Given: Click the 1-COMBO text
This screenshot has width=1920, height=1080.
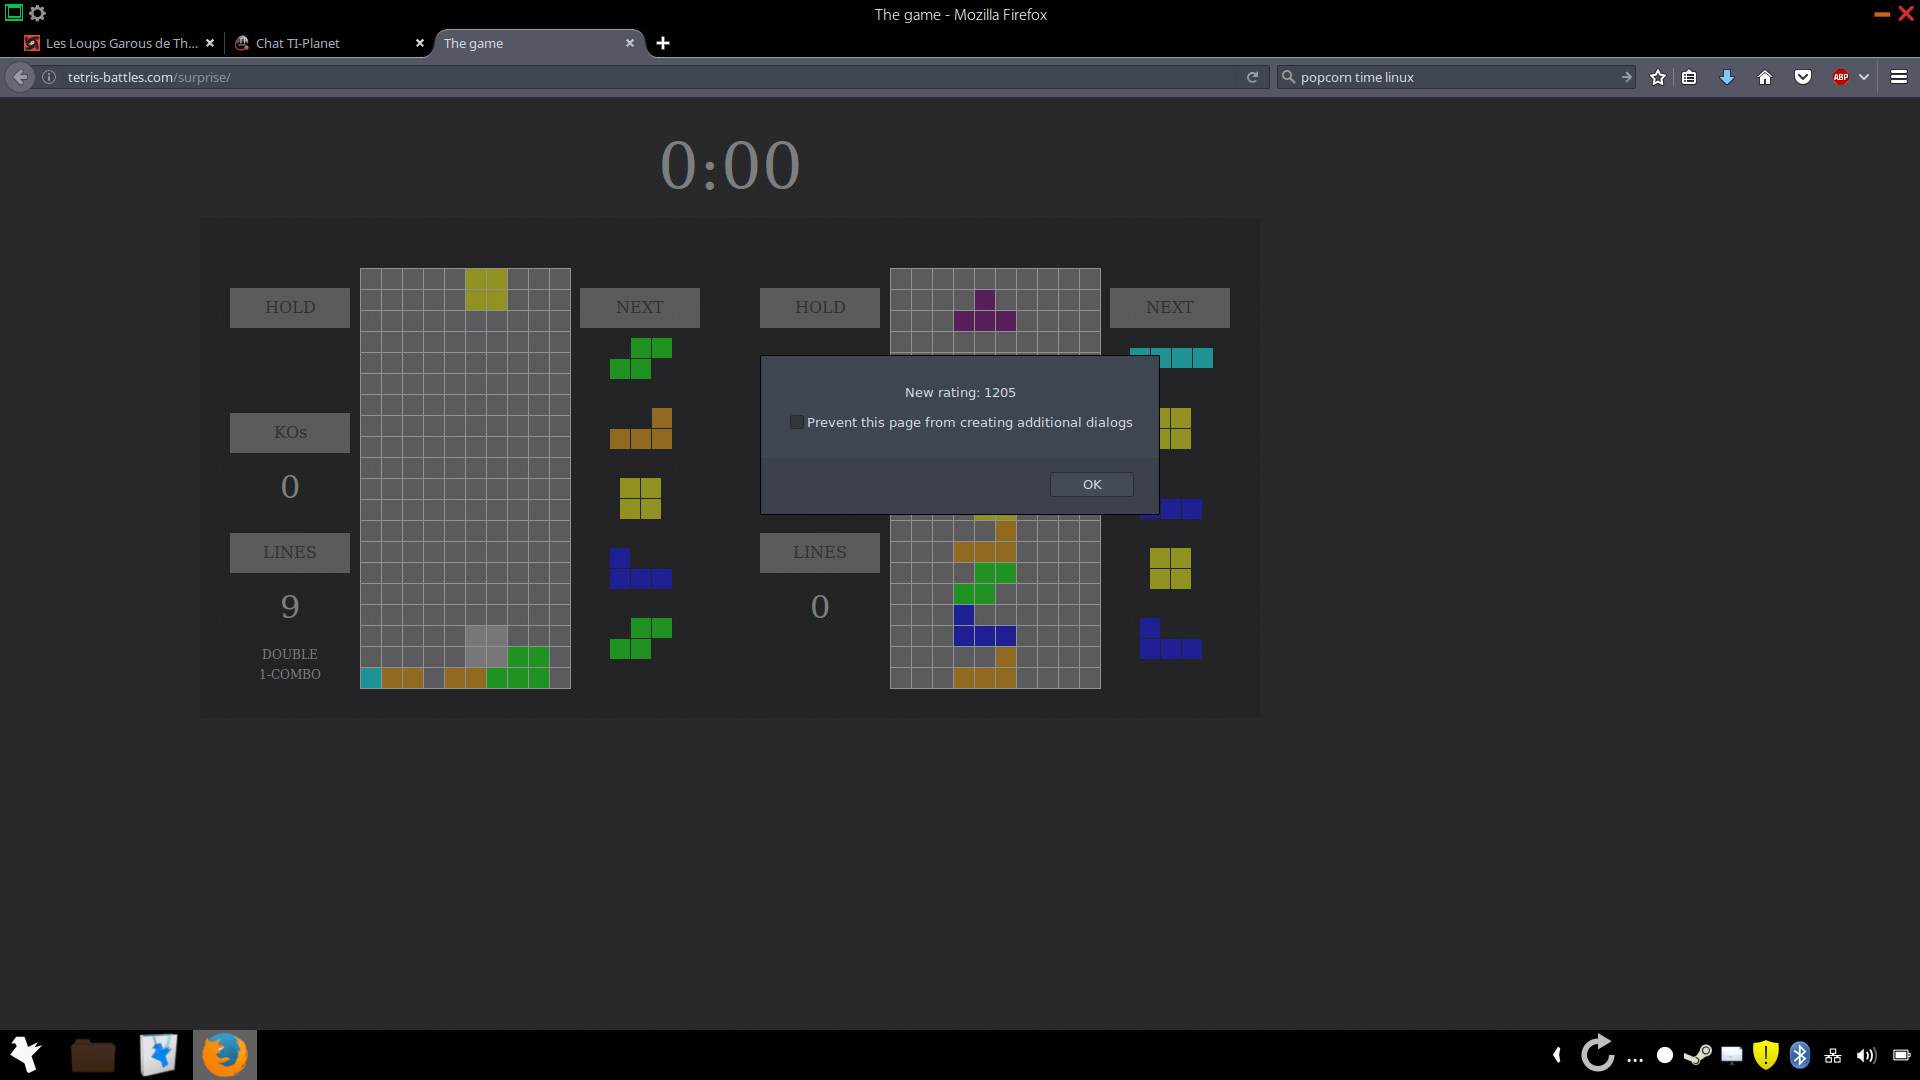Looking at the screenshot, I should pyautogui.click(x=290, y=674).
